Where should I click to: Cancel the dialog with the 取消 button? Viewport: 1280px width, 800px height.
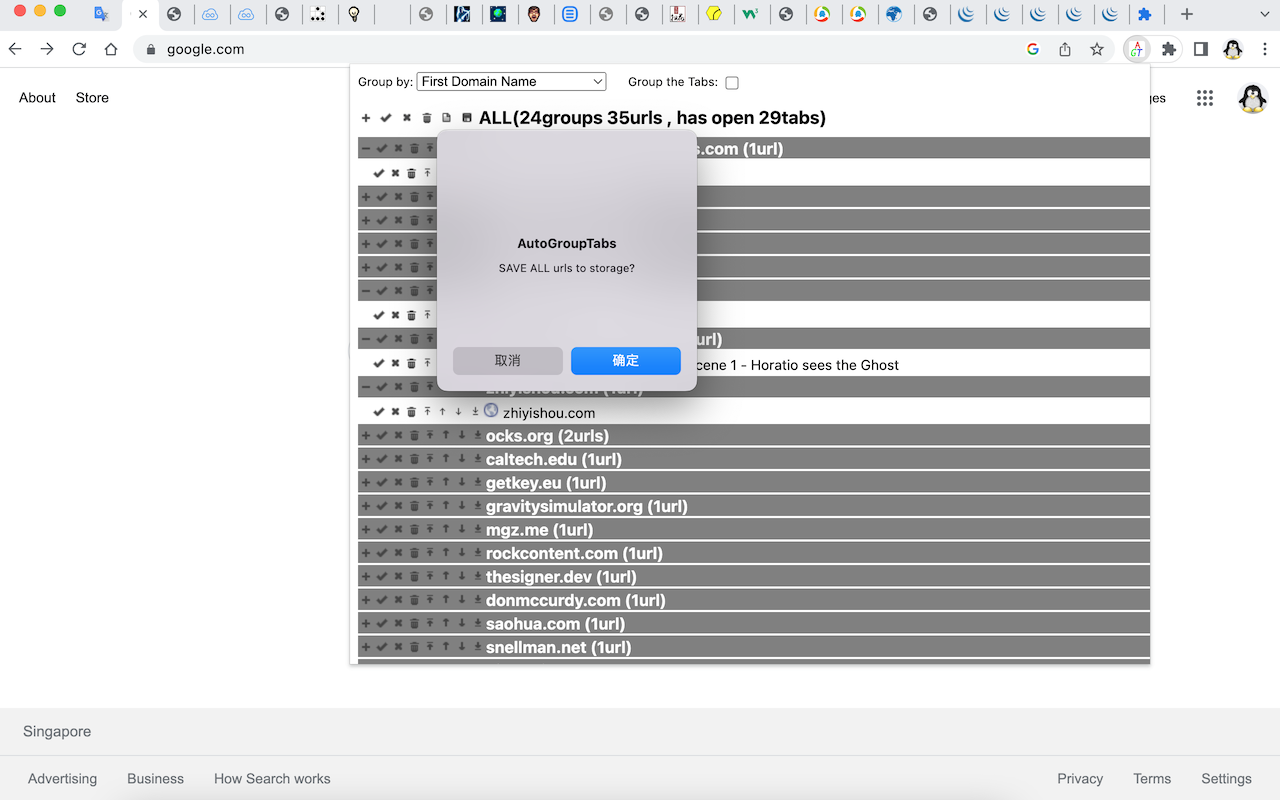click(x=507, y=361)
